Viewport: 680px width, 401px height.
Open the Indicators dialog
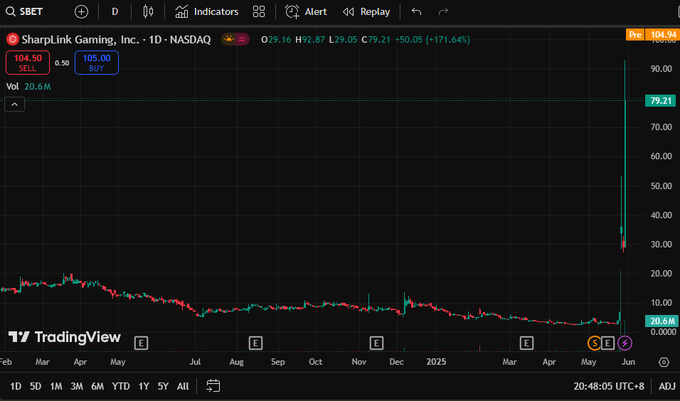pos(206,12)
